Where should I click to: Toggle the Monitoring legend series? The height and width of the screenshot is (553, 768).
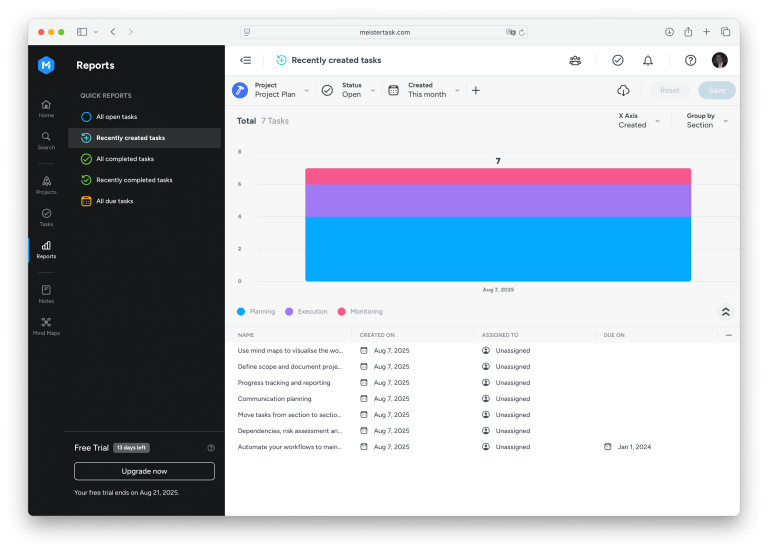pyautogui.click(x=360, y=312)
